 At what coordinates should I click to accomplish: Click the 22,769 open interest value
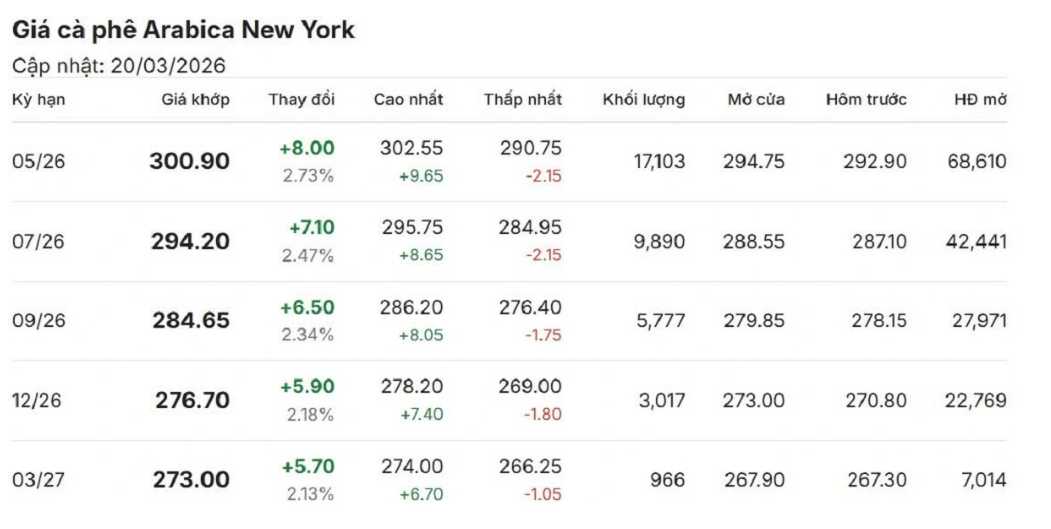[x=975, y=400]
